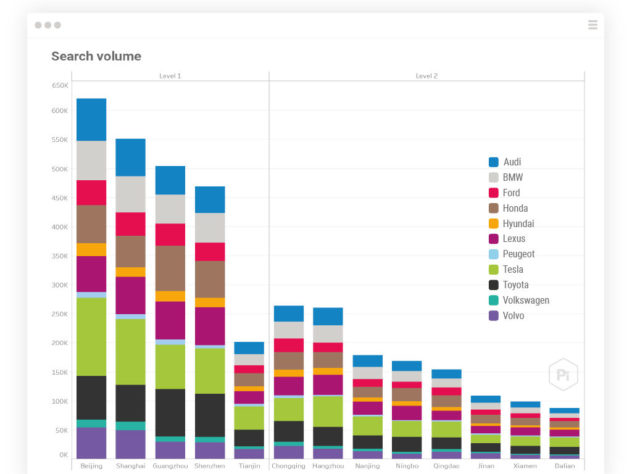Select the Volvo legend label
The width and height of the screenshot is (632, 474).
coord(514,316)
